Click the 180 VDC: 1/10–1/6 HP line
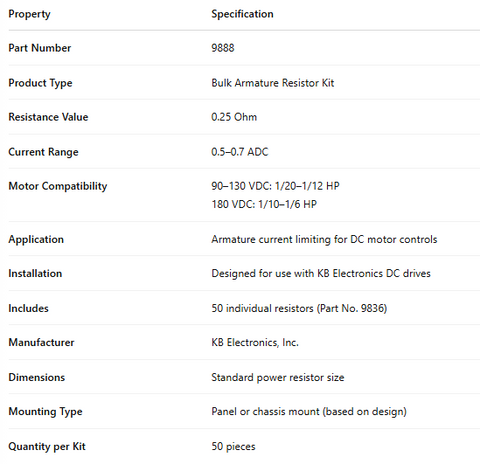Screen dimensions: 480x464 click(264, 204)
